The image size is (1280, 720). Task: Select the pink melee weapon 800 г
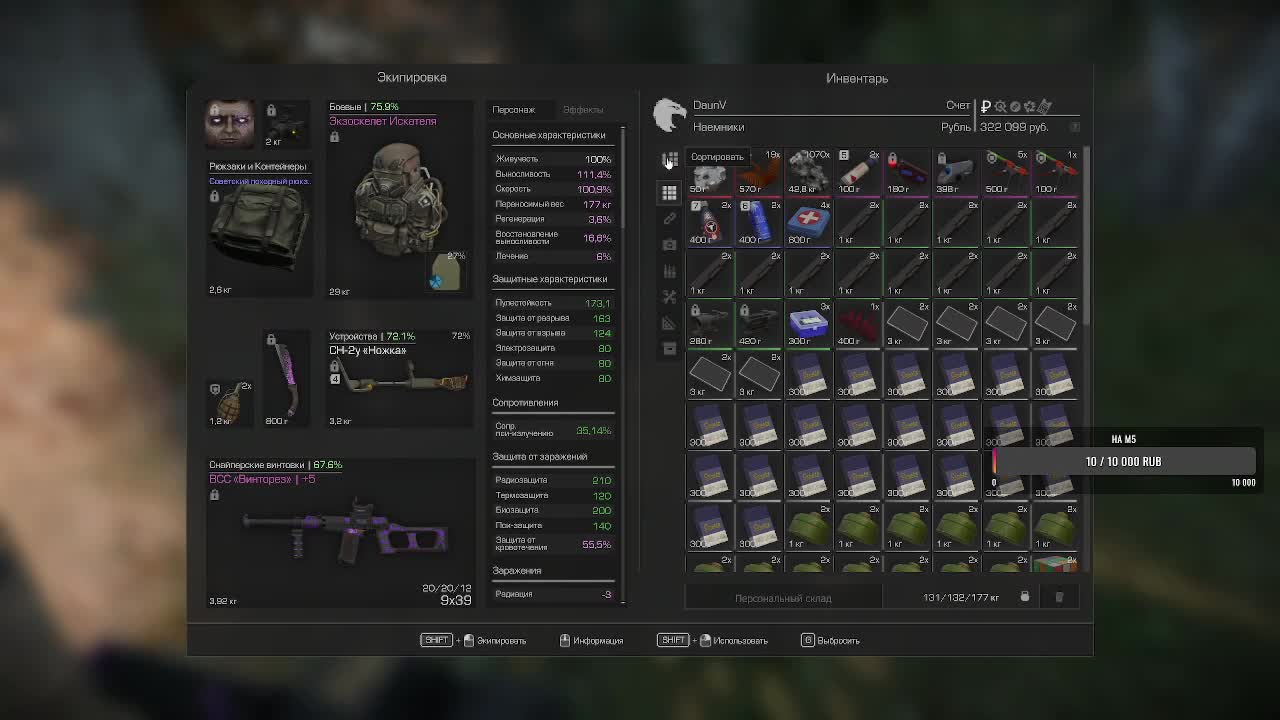286,378
